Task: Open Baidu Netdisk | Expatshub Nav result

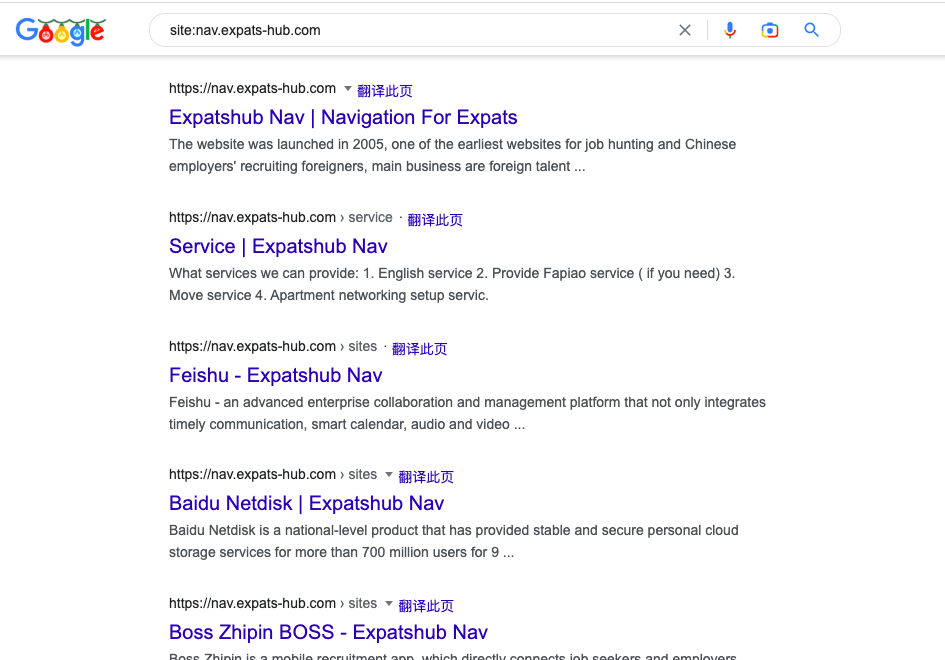Action: click(306, 503)
